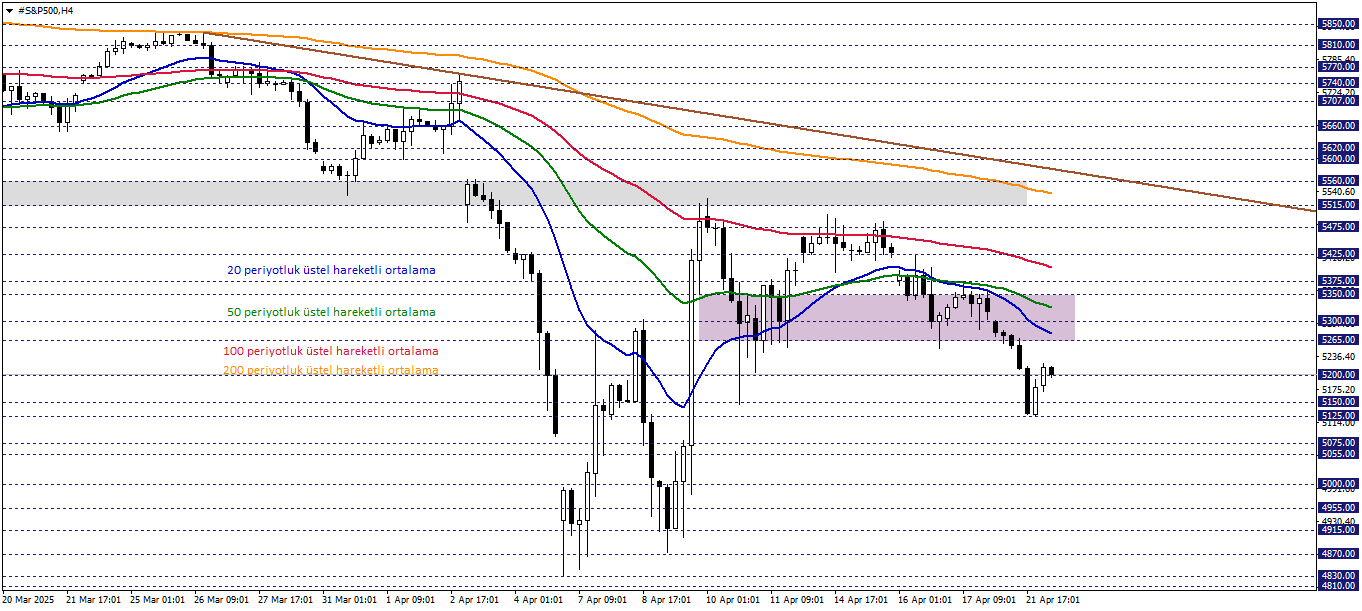
Task: Click the 5475.00 price level label
Action: (x=1338, y=226)
